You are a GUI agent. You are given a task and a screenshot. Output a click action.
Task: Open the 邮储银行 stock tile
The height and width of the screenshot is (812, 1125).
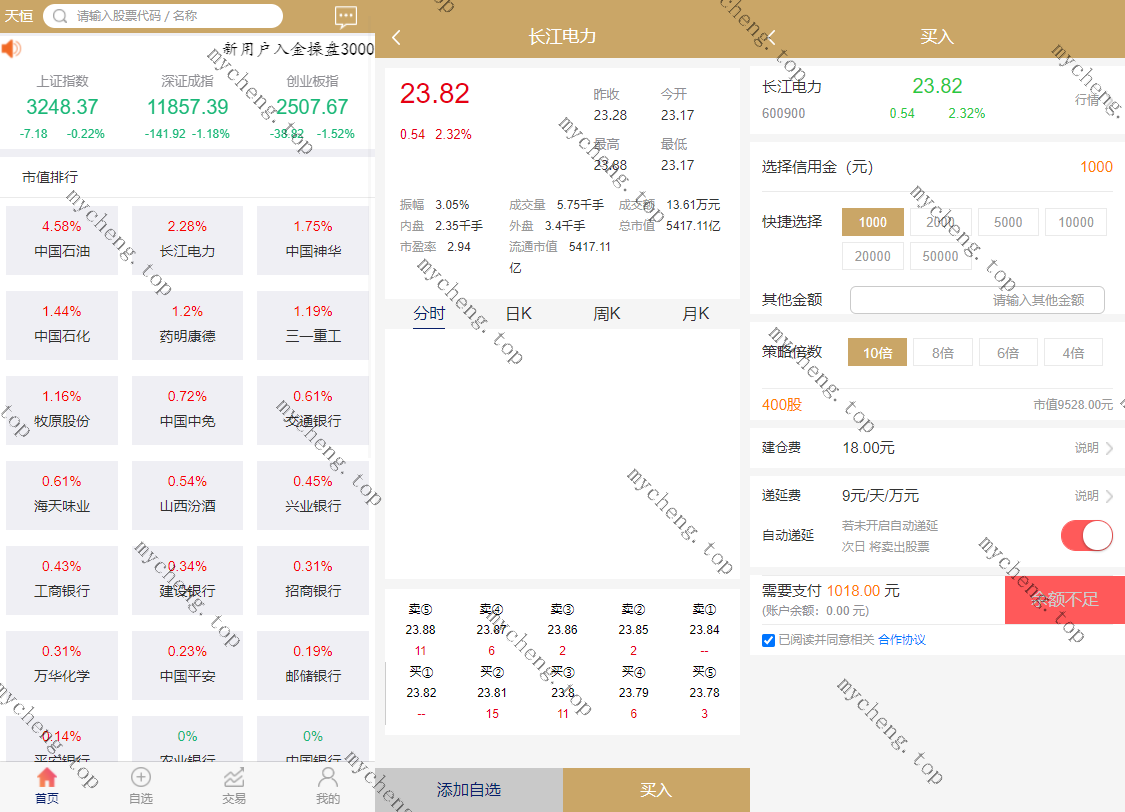click(x=313, y=666)
